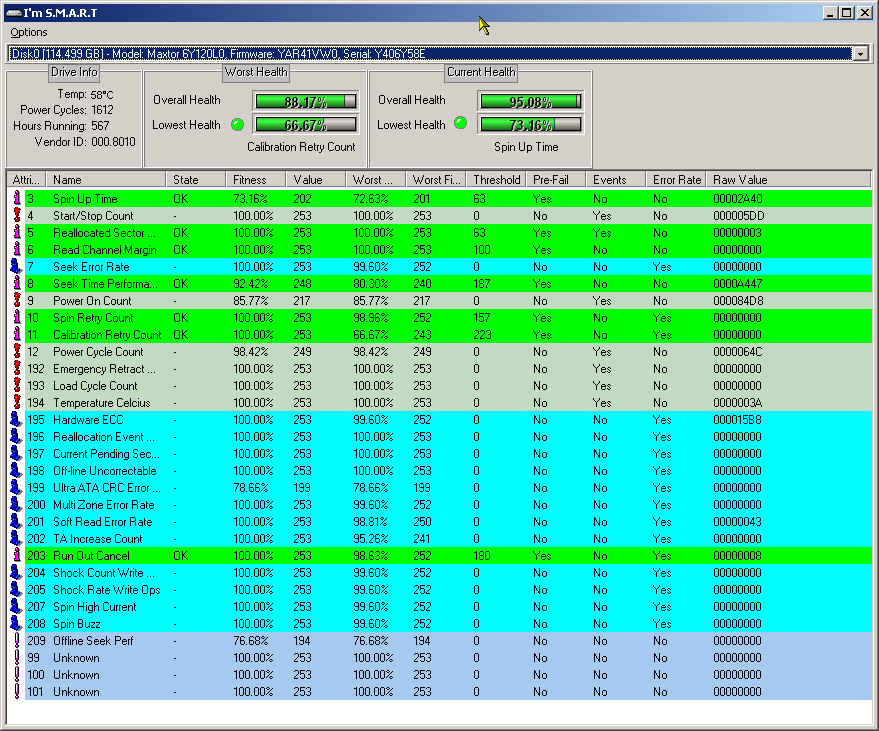Select the Off-line Uncorrectable row icon
Image resolution: width=879 pixels, height=731 pixels.
click(x=16, y=470)
